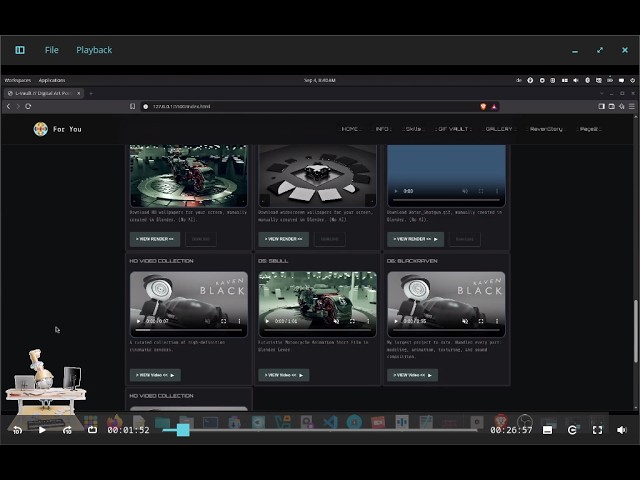
Task: Reload the page with the refresh icon
Action: click(28, 107)
